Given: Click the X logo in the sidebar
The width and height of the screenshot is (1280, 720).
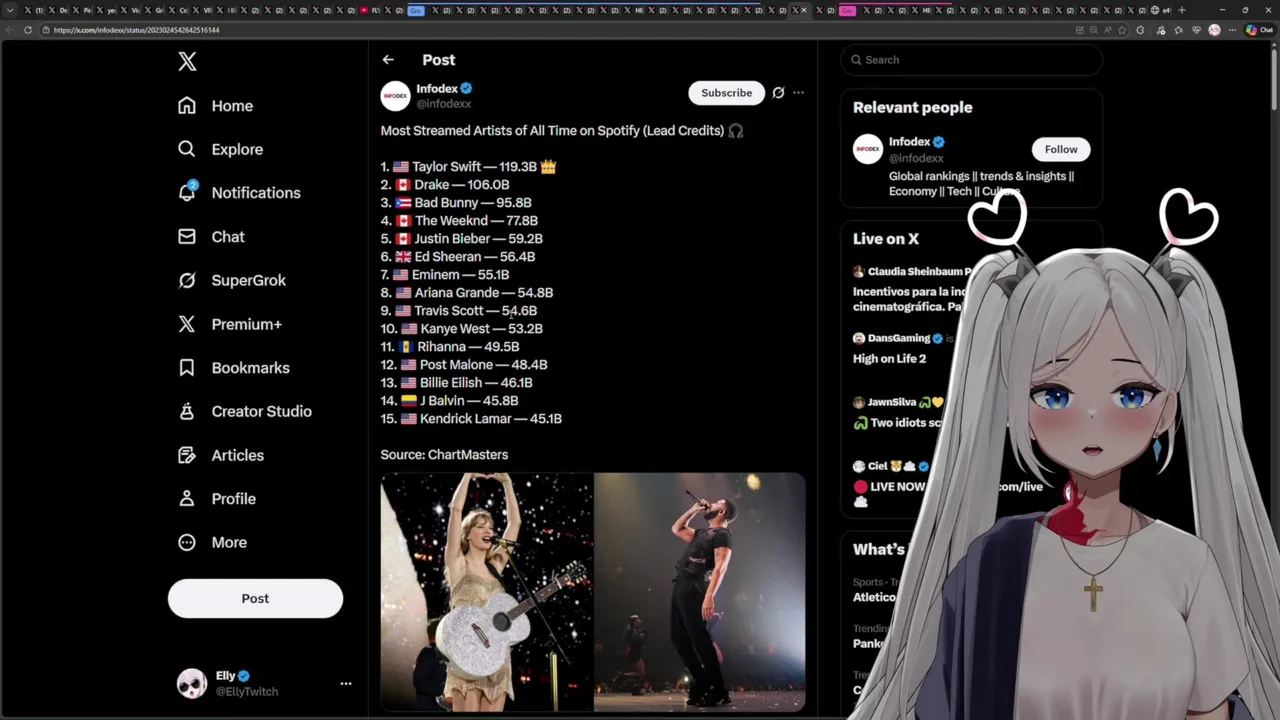Looking at the screenshot, I should pos(187,62).
